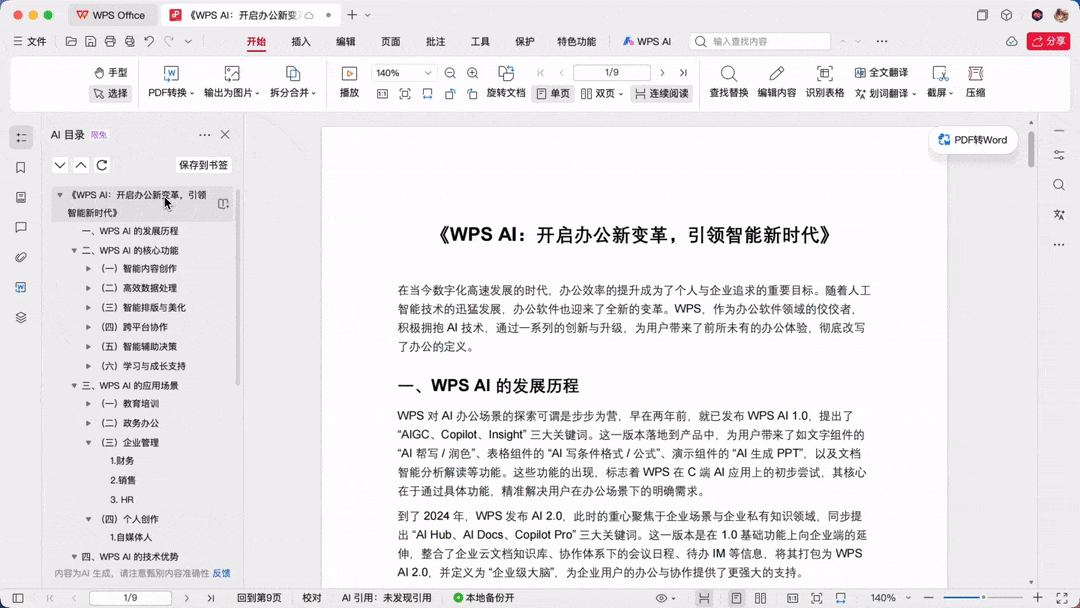The image size is (1080, 608).
Task: Toggle continuous reading icon in status bar
Action: (x=704, y=598)
